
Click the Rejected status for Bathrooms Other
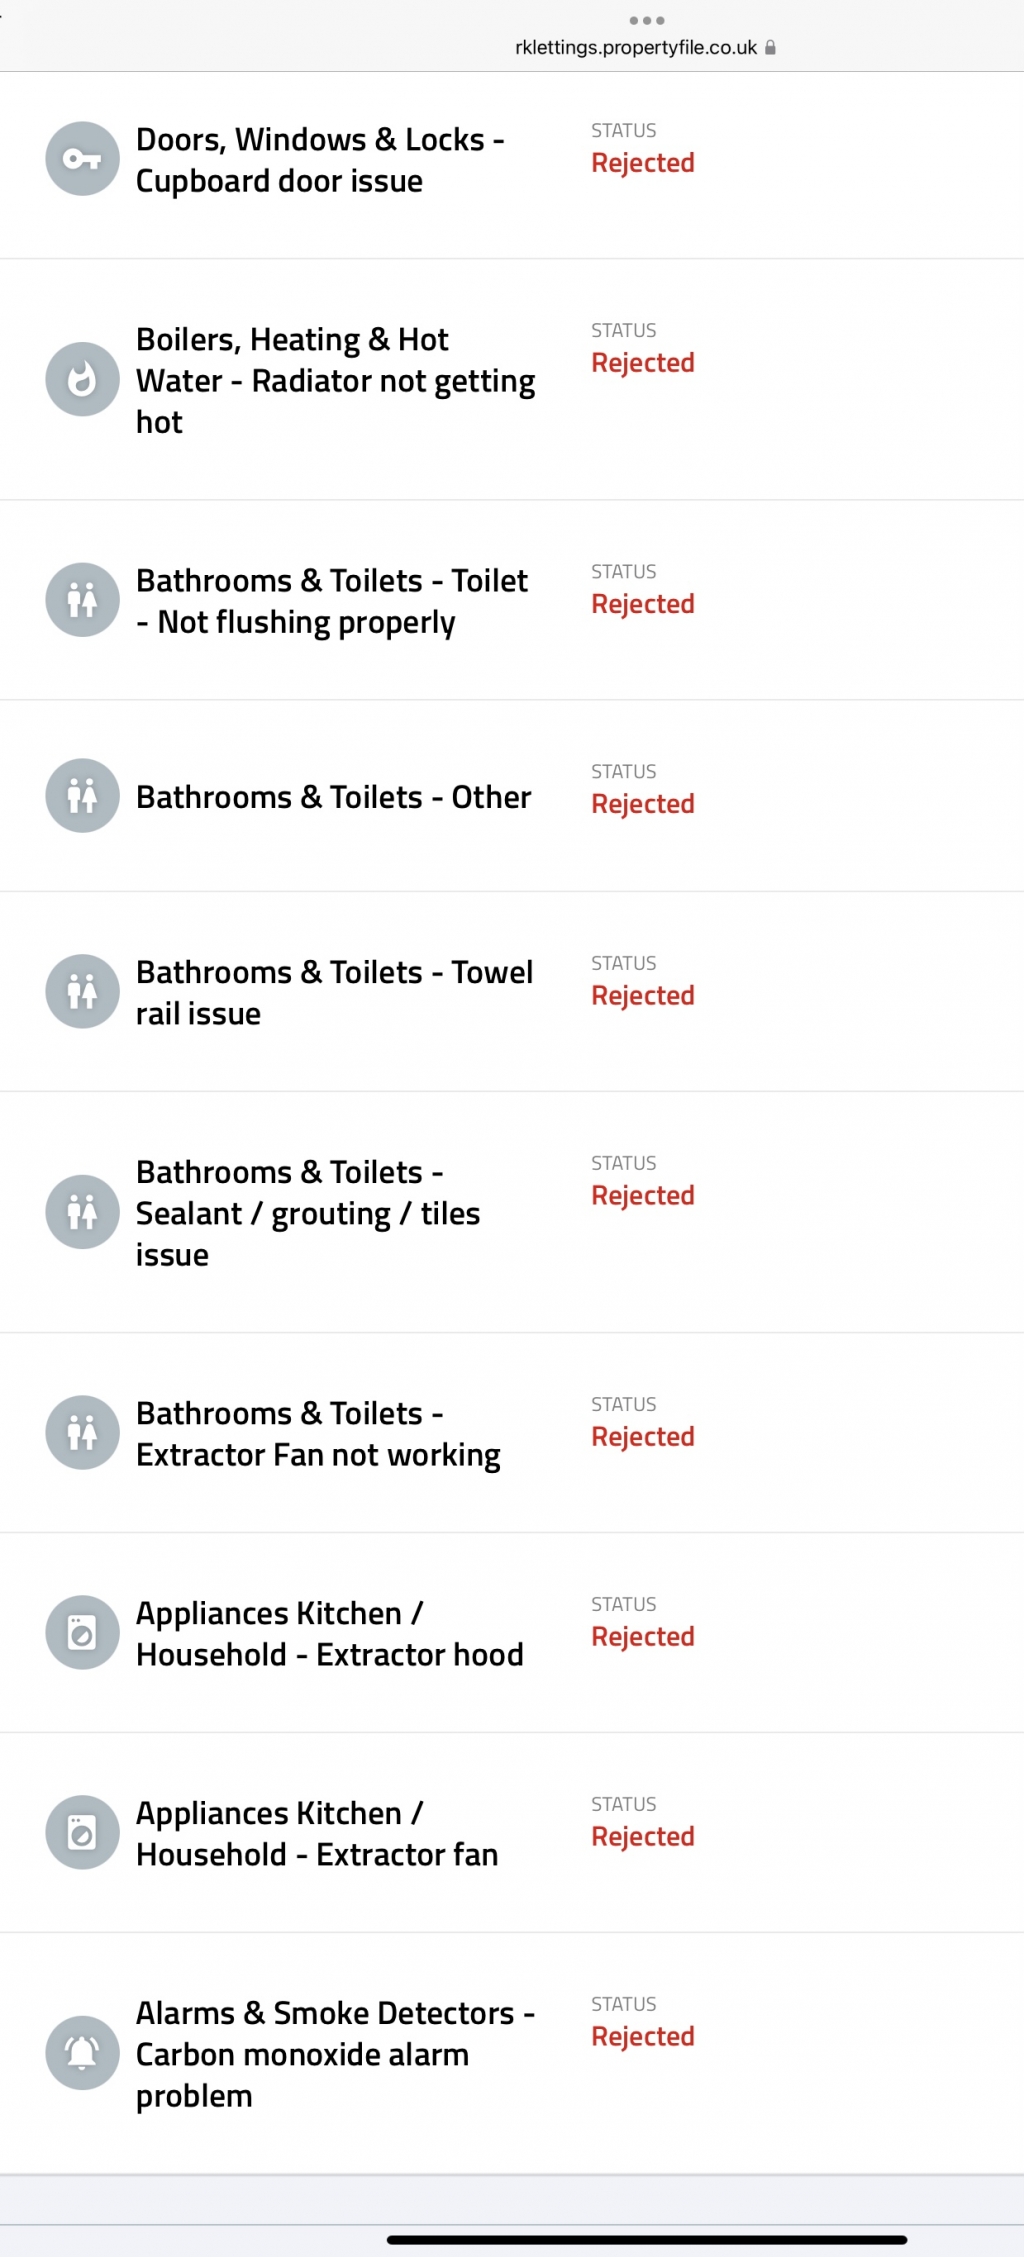tap(642, 804)
